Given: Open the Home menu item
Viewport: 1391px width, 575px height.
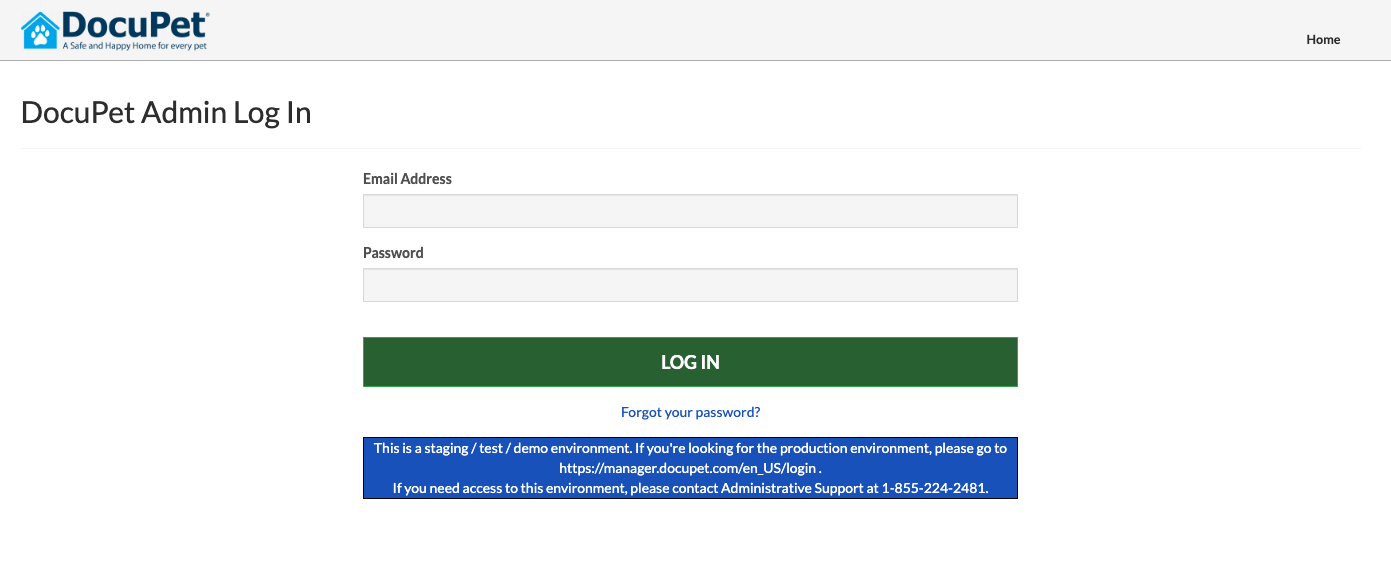Looking at the screenshot, I should tap(1323, 40).
